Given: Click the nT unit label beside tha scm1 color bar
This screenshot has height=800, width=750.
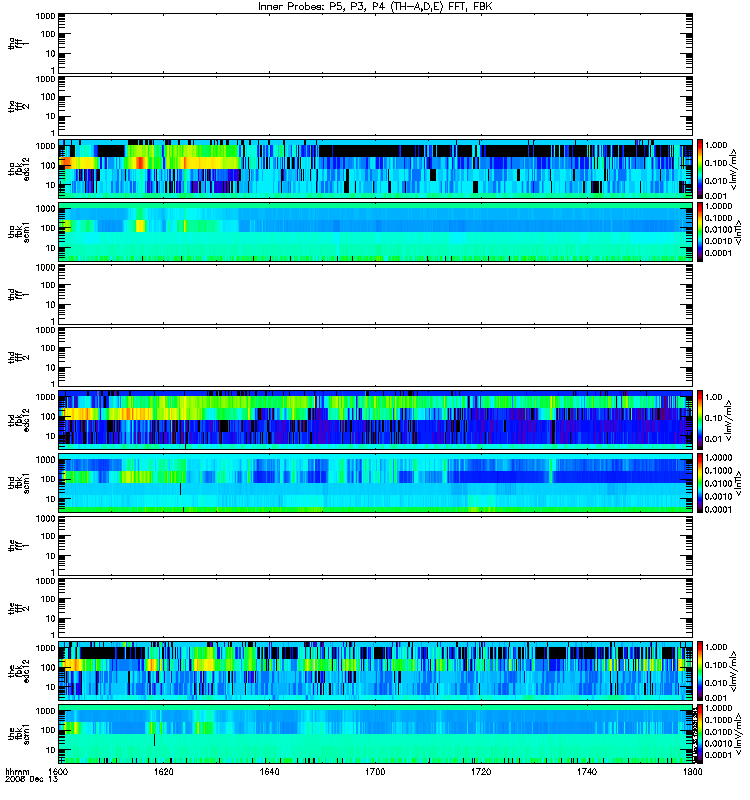Looking at the screenshot, I should tap(737, 232).
